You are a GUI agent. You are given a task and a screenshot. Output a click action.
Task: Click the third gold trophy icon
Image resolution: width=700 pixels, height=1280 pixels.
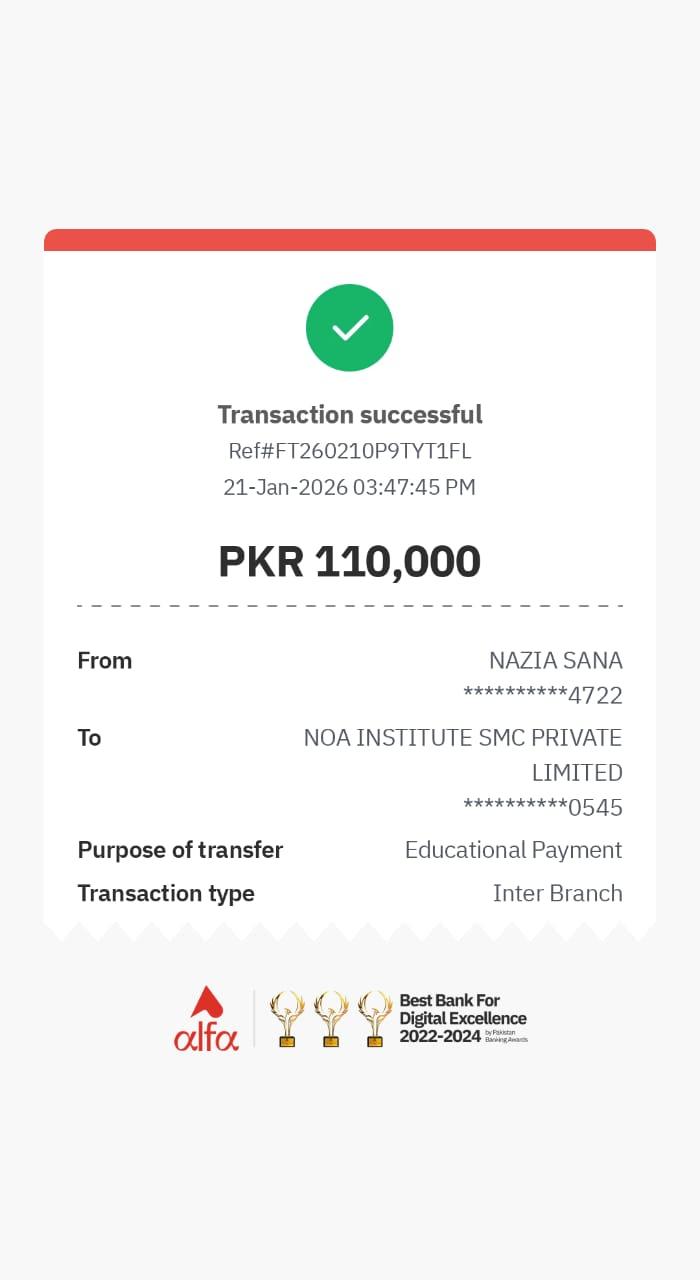pos(375,1019)
